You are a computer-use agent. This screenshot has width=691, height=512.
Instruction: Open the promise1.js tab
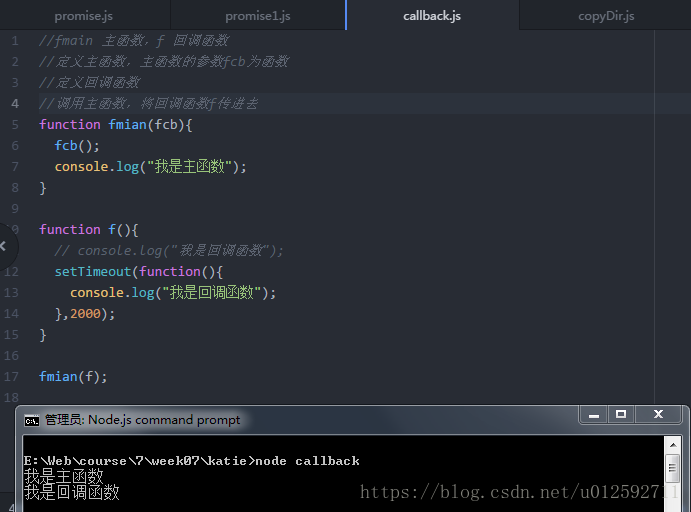pyautogui.click(x=258, y=16)
